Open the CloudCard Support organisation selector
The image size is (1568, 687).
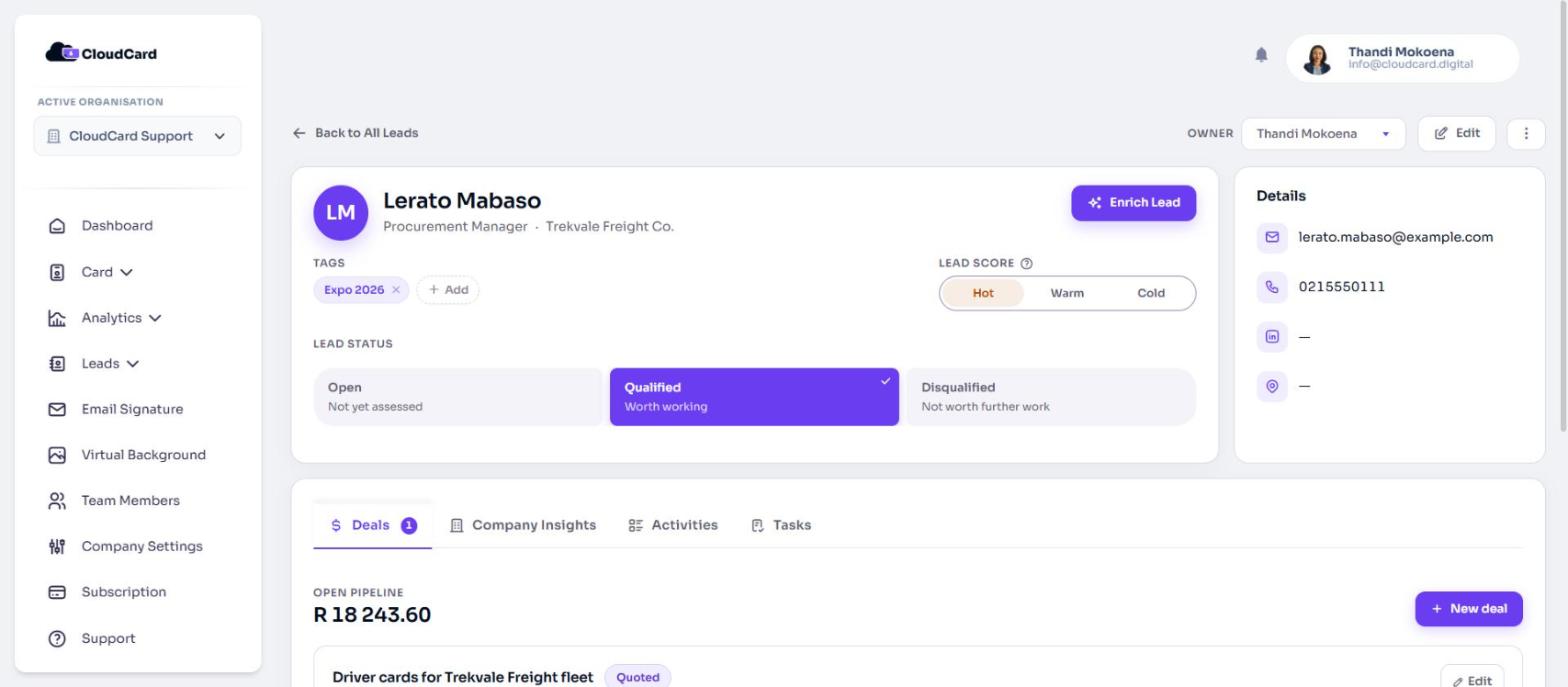137,136
